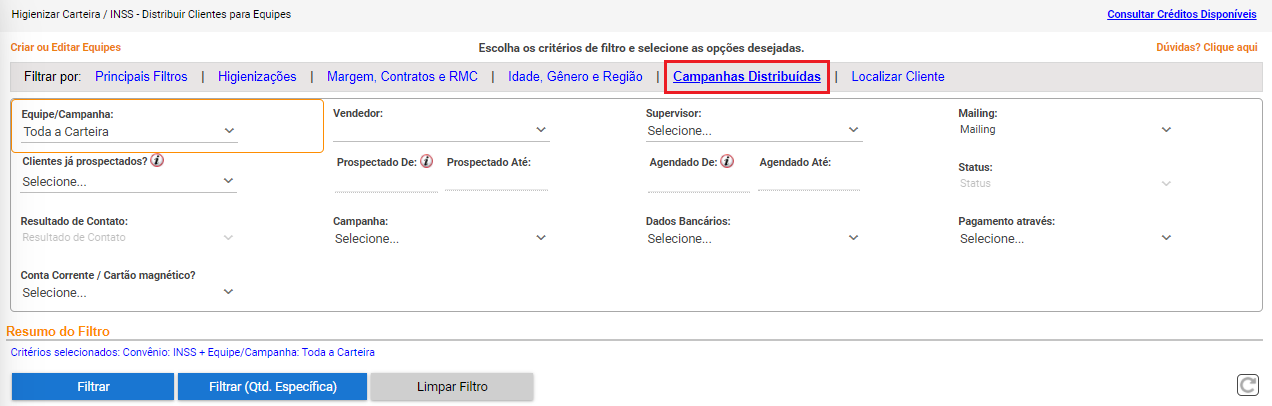Open the Resultado de Contato dropdown
Viewport: 1272px width, 406px height.
click(x=129, y=237)
